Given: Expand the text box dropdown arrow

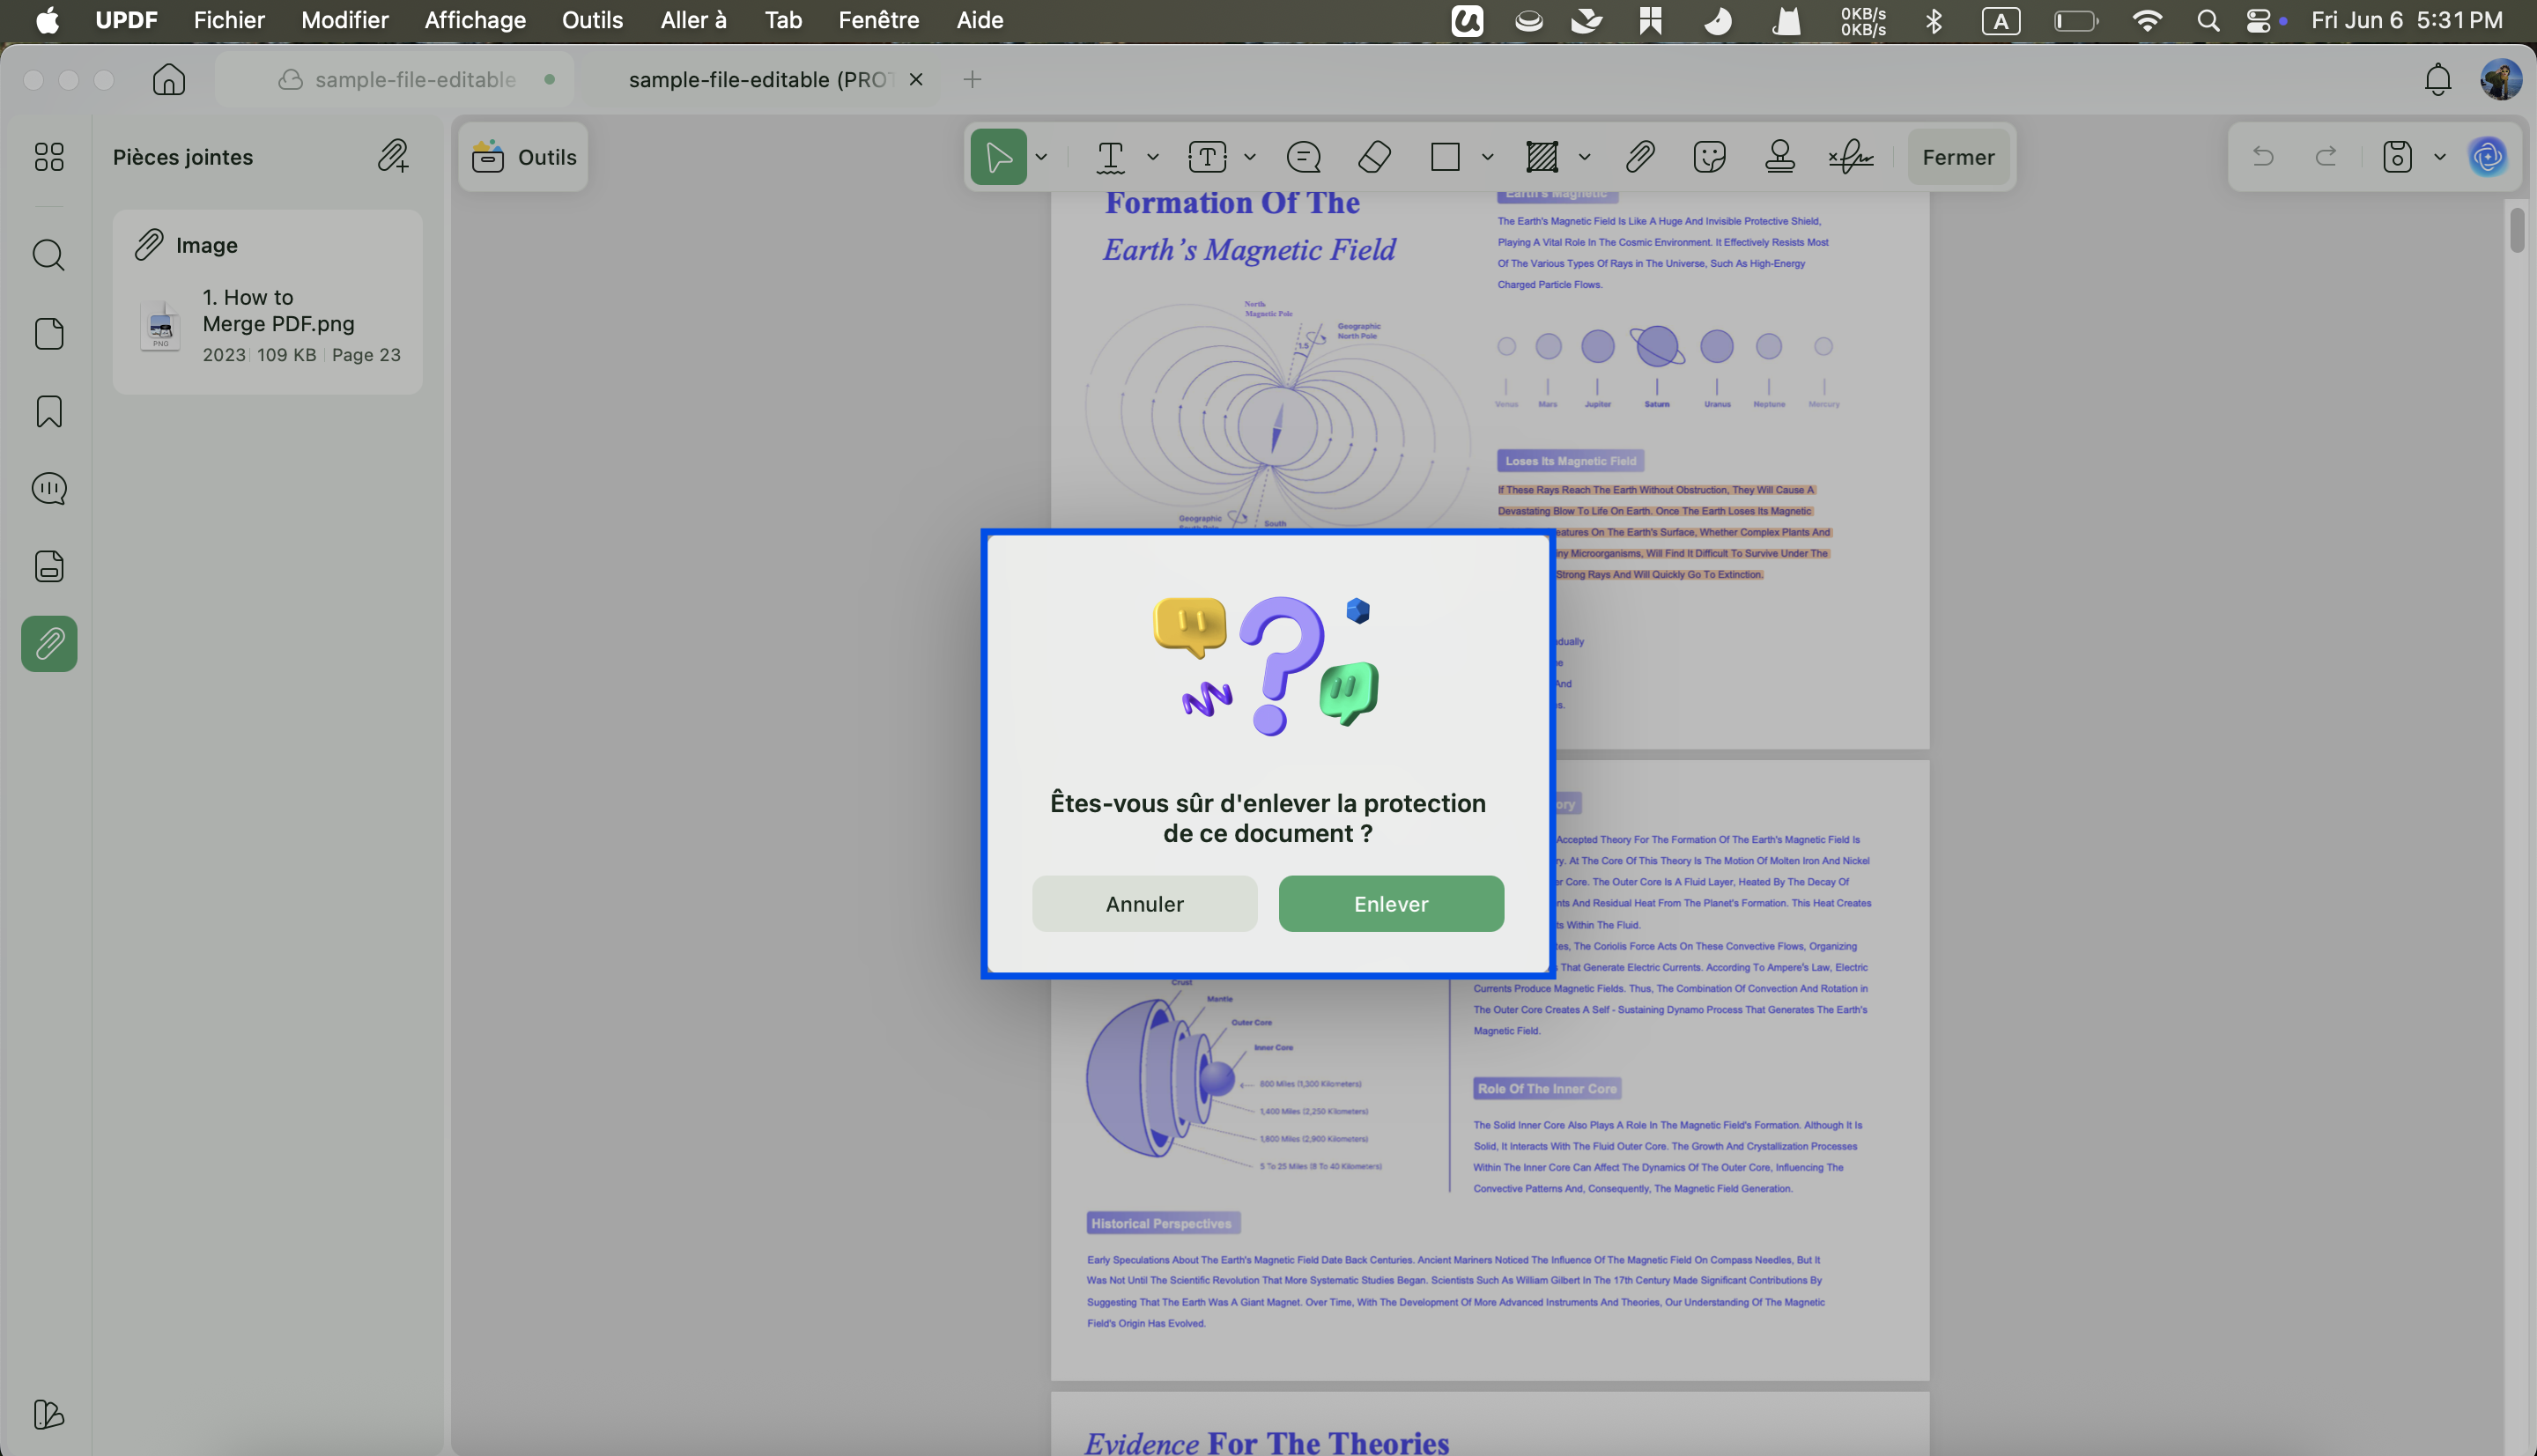Looking at the screenshot, I should click(1249, 157).
